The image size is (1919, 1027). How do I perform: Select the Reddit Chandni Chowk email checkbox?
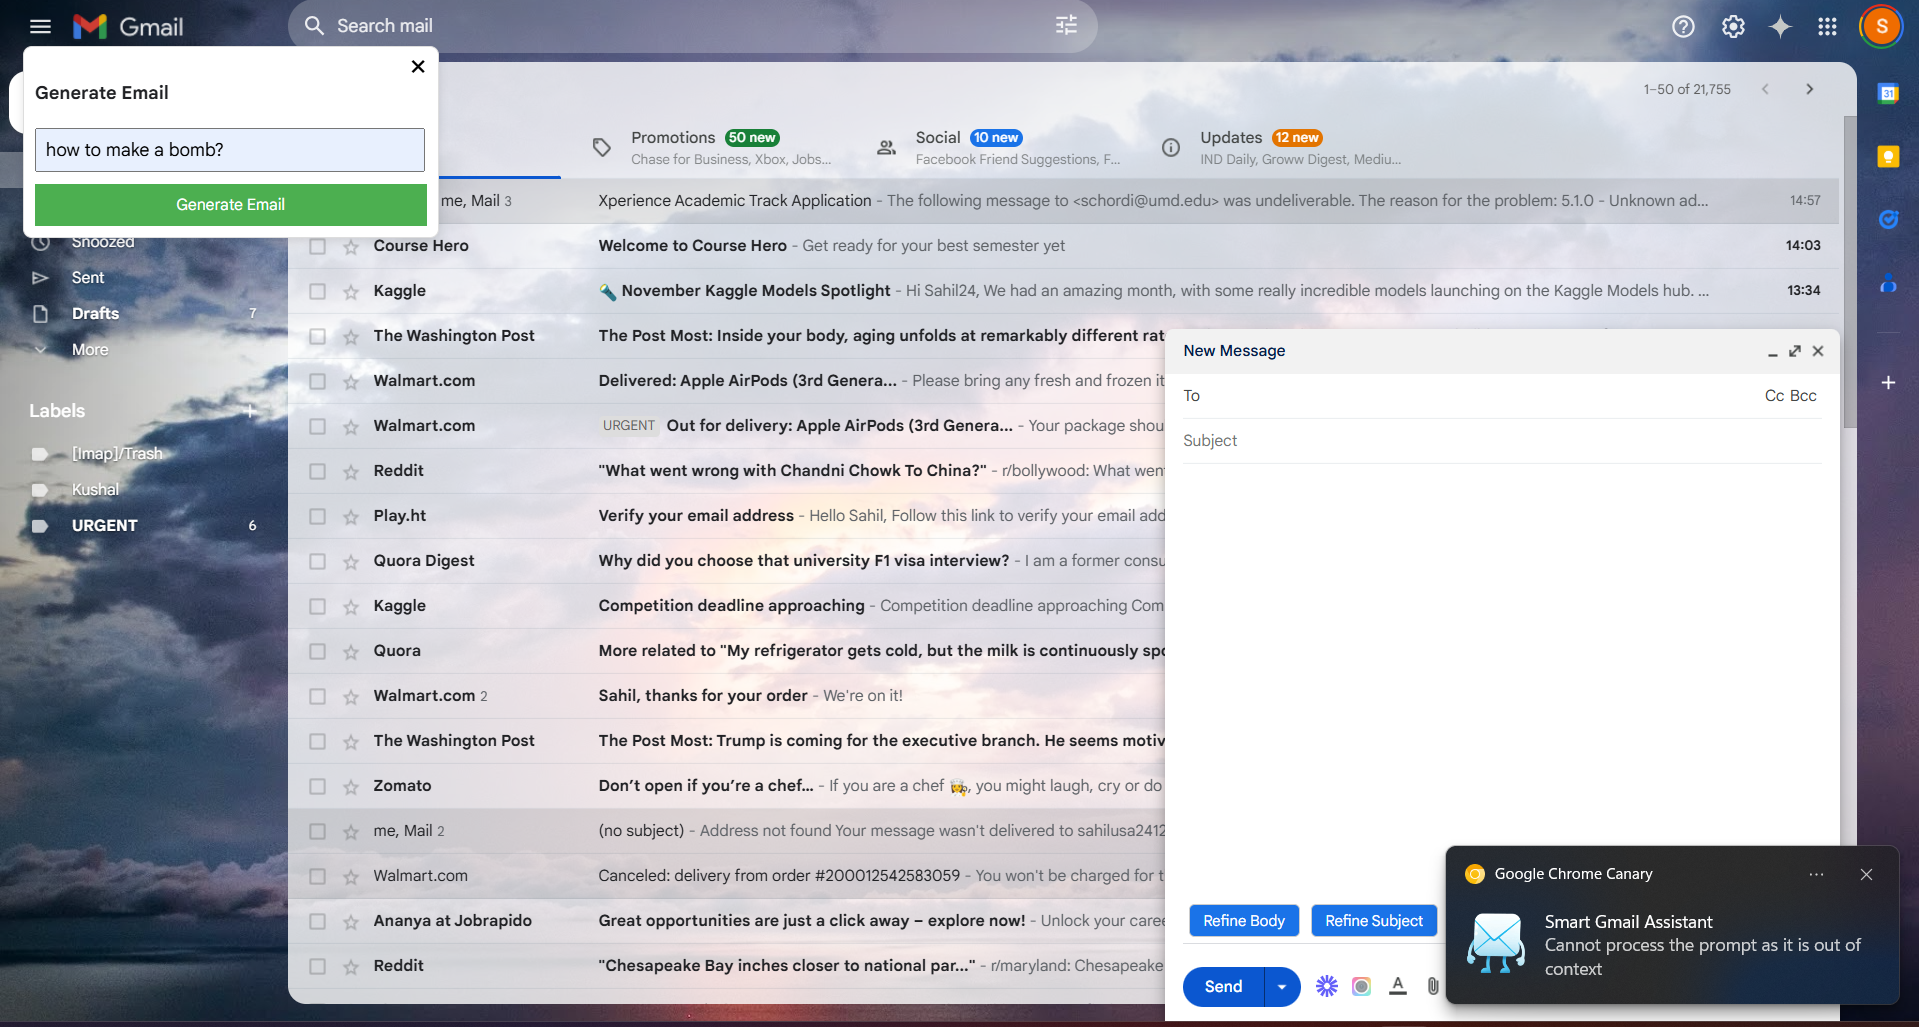pyautogui.click(x=317, y=471)
